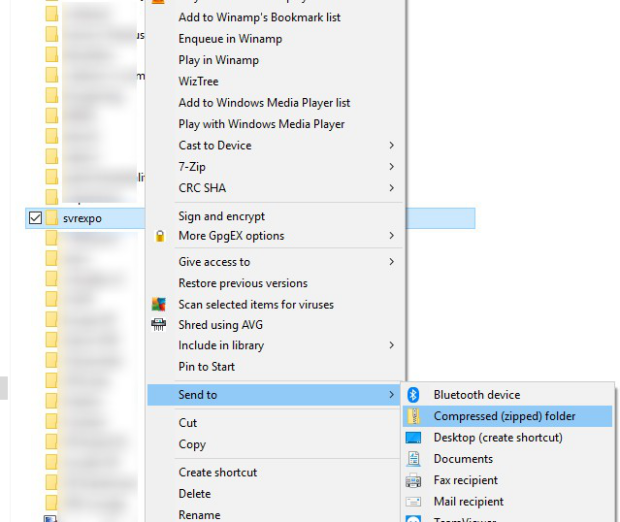Screen dimensions: 620x522
Task: Click the Documents page icon
Action: [x=413, y=459]
